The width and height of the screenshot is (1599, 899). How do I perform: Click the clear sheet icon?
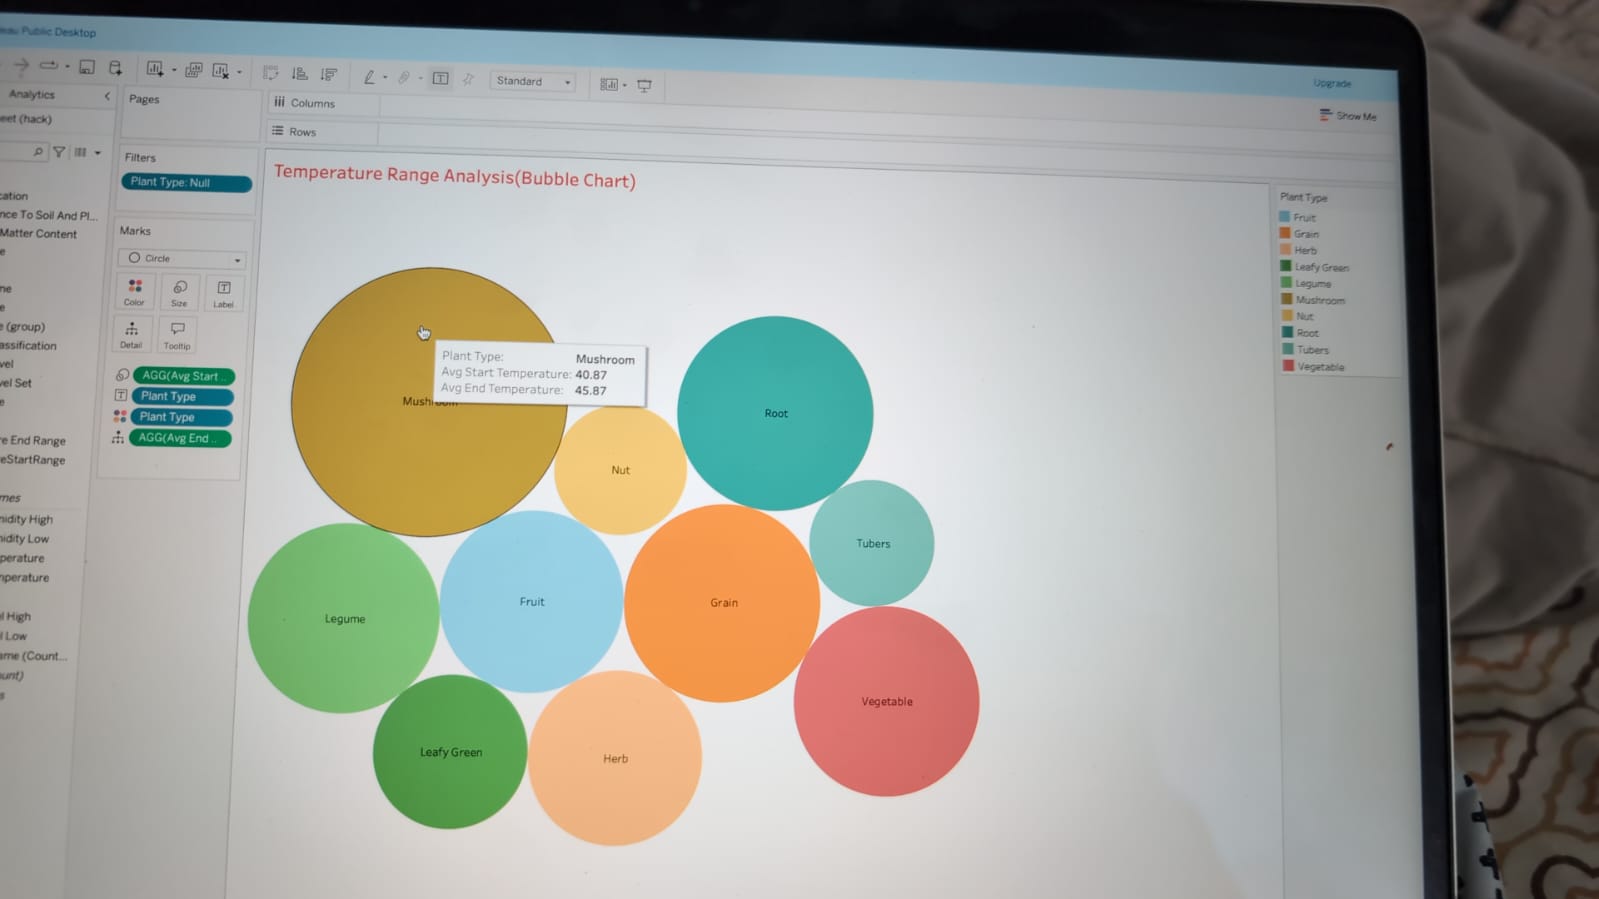(221, 70)
